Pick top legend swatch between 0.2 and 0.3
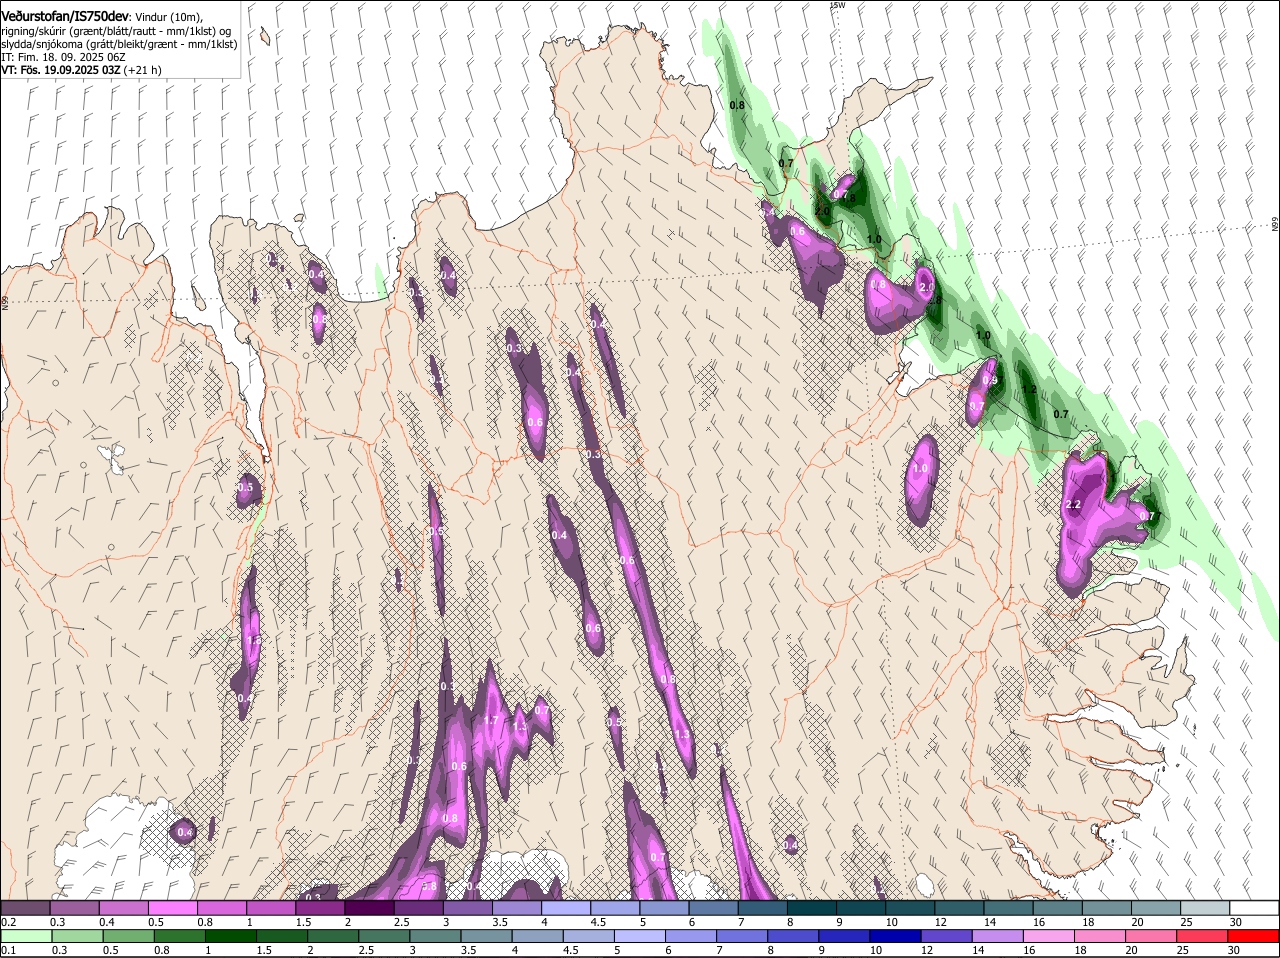This screenshot has width=1280, height=958. 25,908
